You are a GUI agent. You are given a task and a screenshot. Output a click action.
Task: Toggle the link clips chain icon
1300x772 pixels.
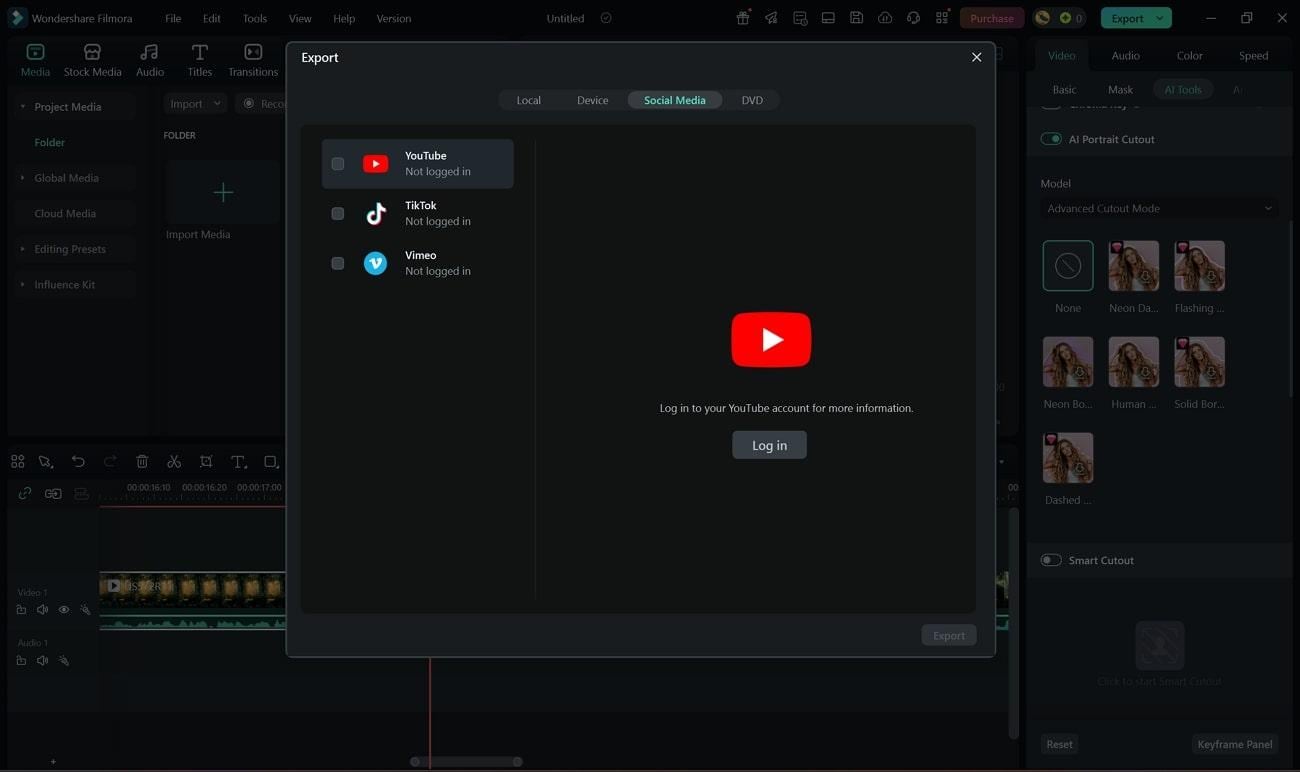coord(25,493)
